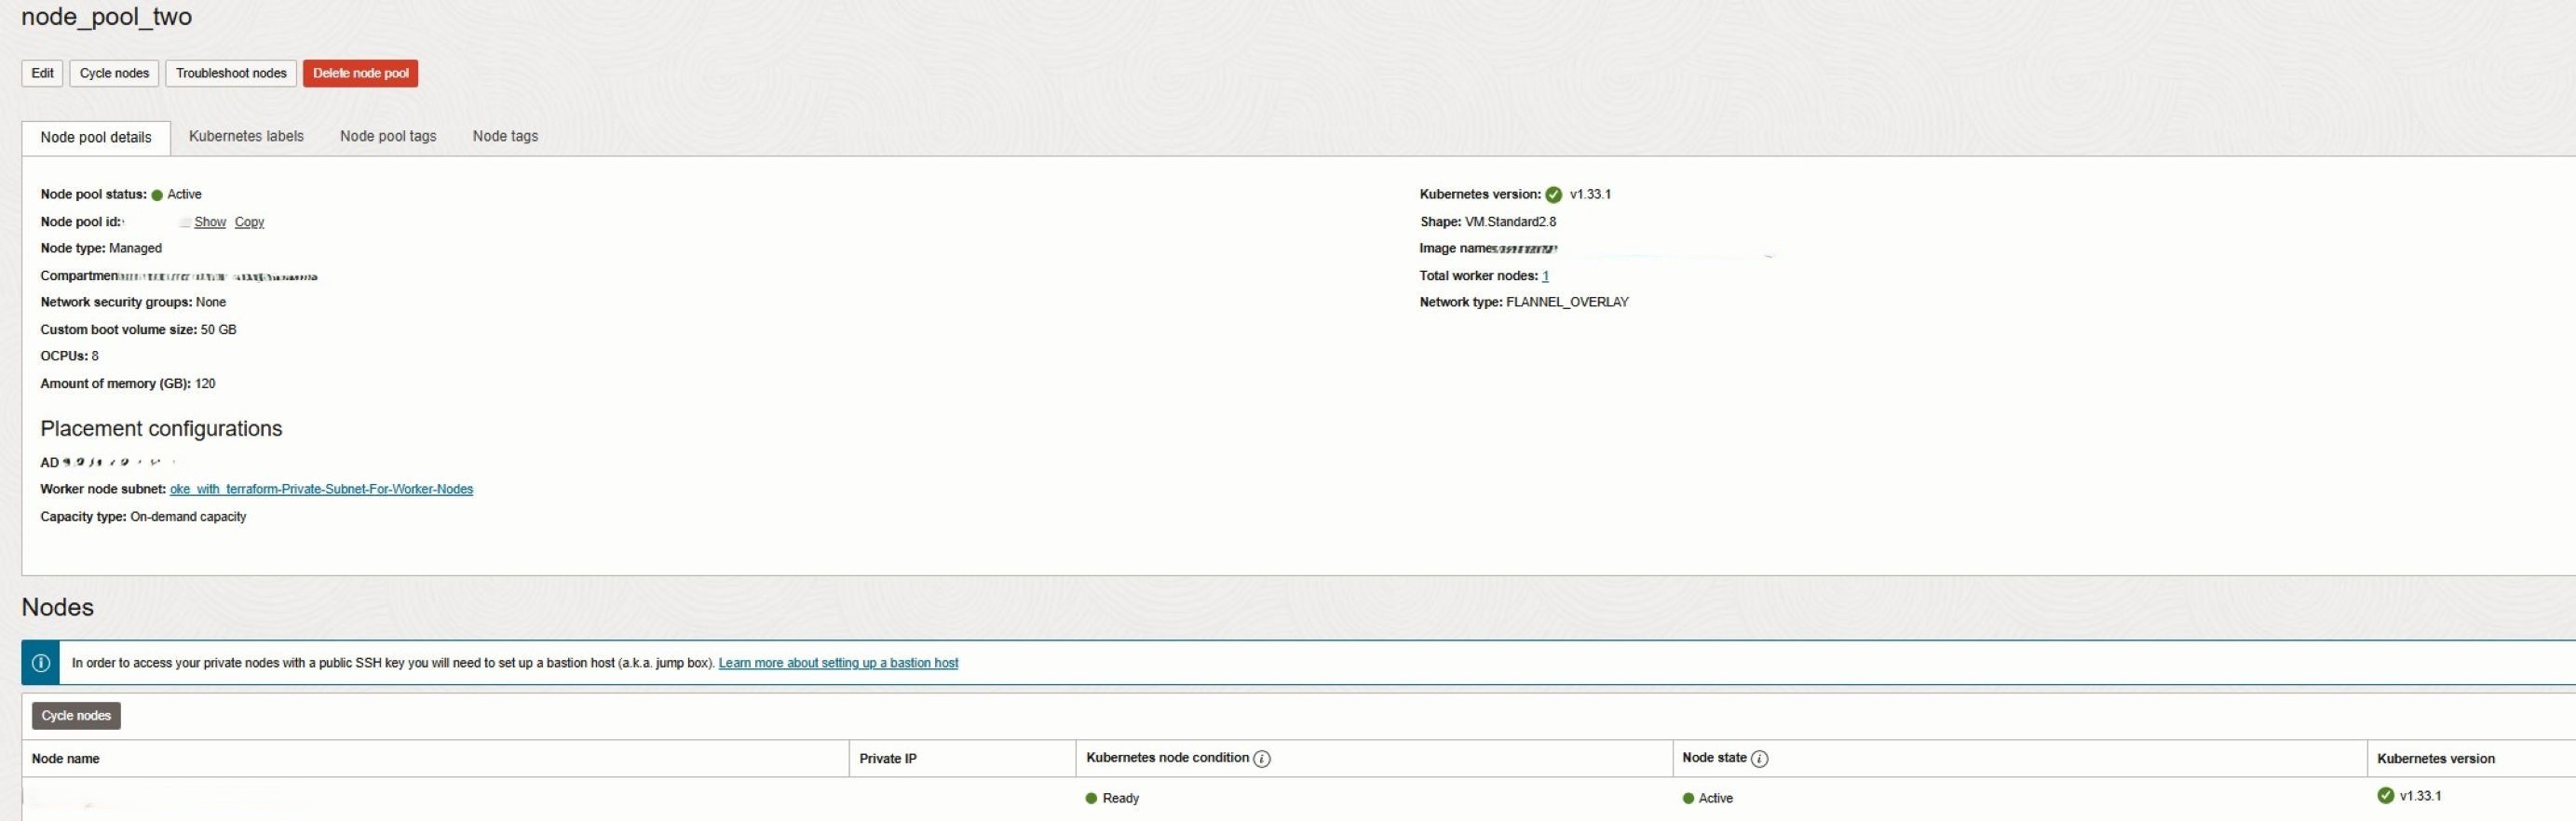Click the Shape value VM.Standard2.8
The height and width of the screenshot is (821, 2576).
[x=1510, y=222]
